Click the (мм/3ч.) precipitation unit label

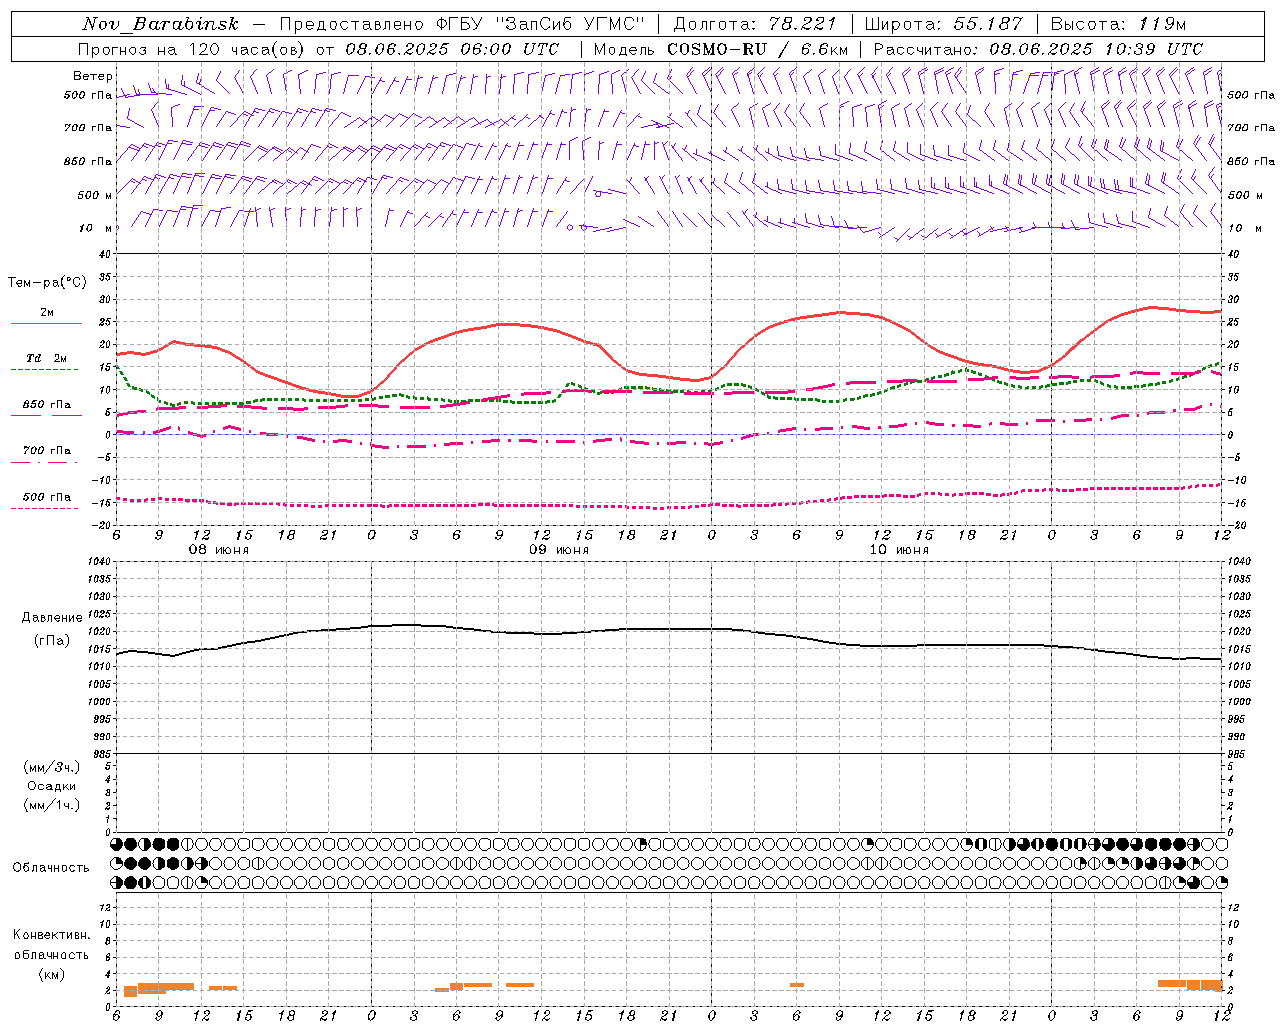tap(52, 767)
